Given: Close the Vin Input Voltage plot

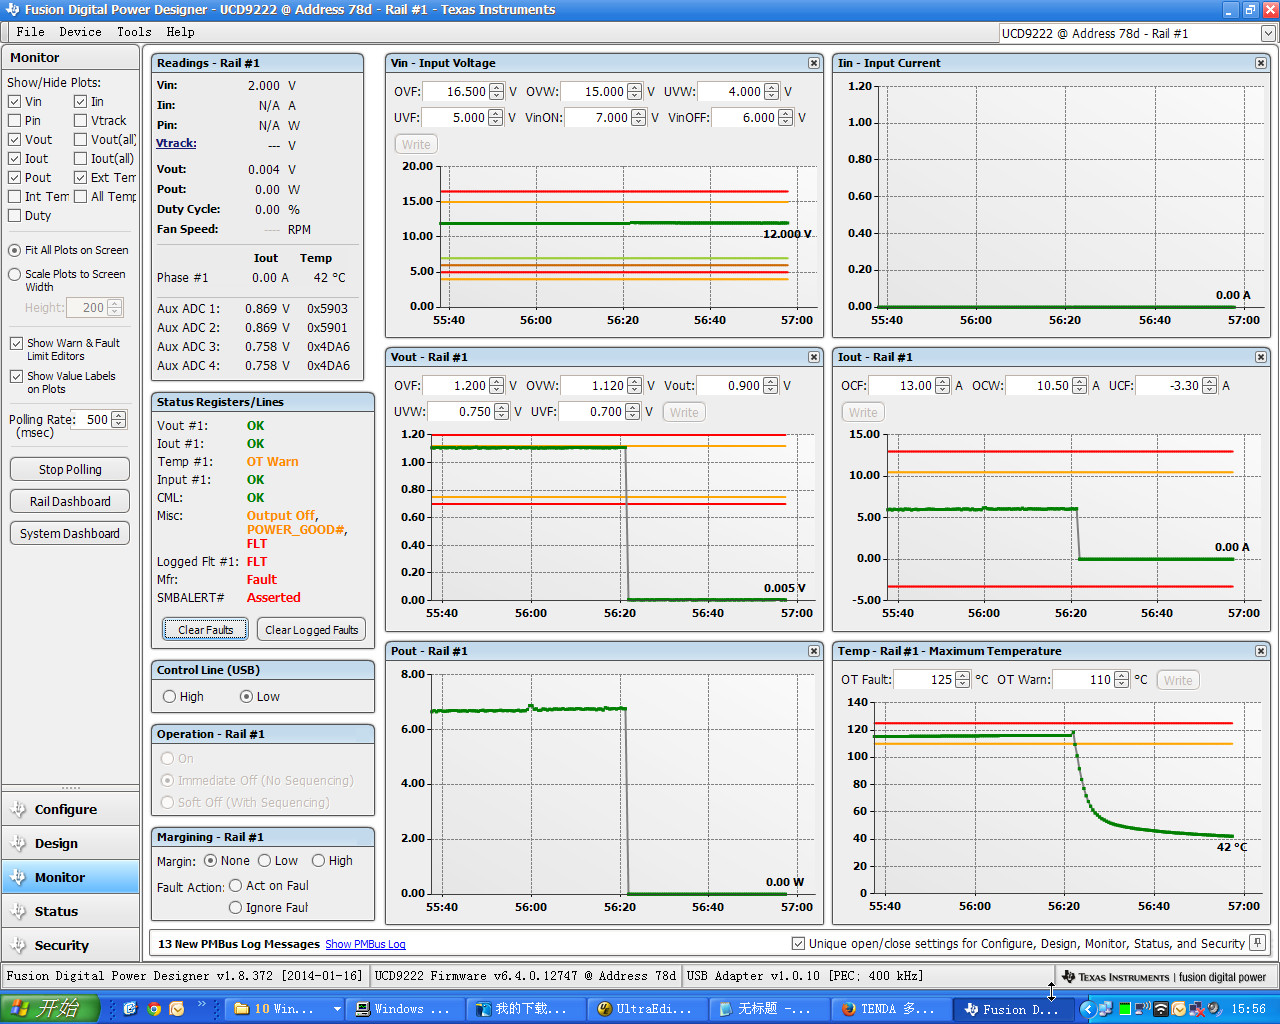Looking at the screenshot, I should (x=814, y=63).
